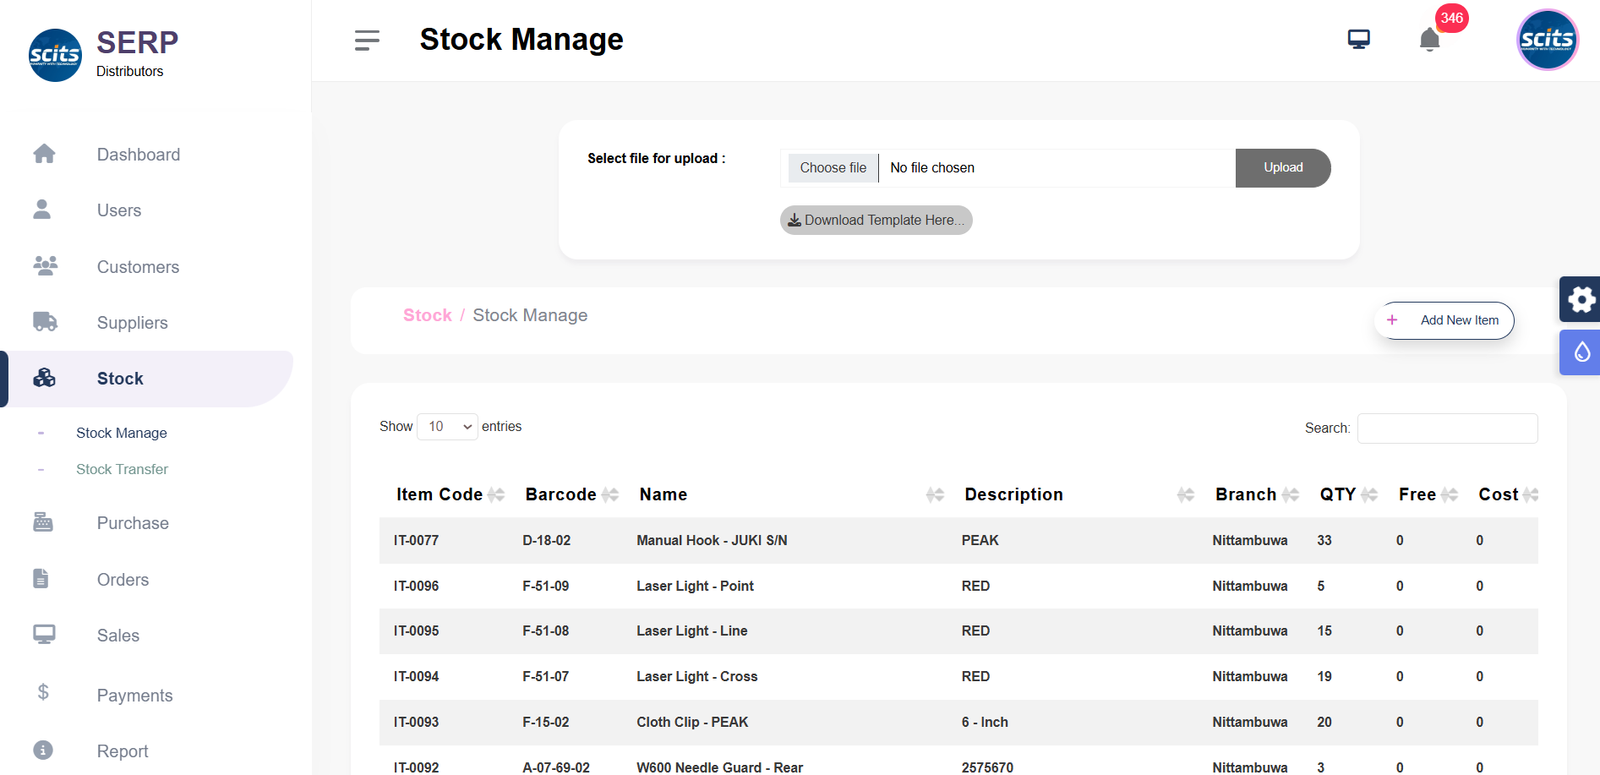Click the monitor icon in header
1600x775 pixels.
pyautogui.click(x=1358, y=40)
